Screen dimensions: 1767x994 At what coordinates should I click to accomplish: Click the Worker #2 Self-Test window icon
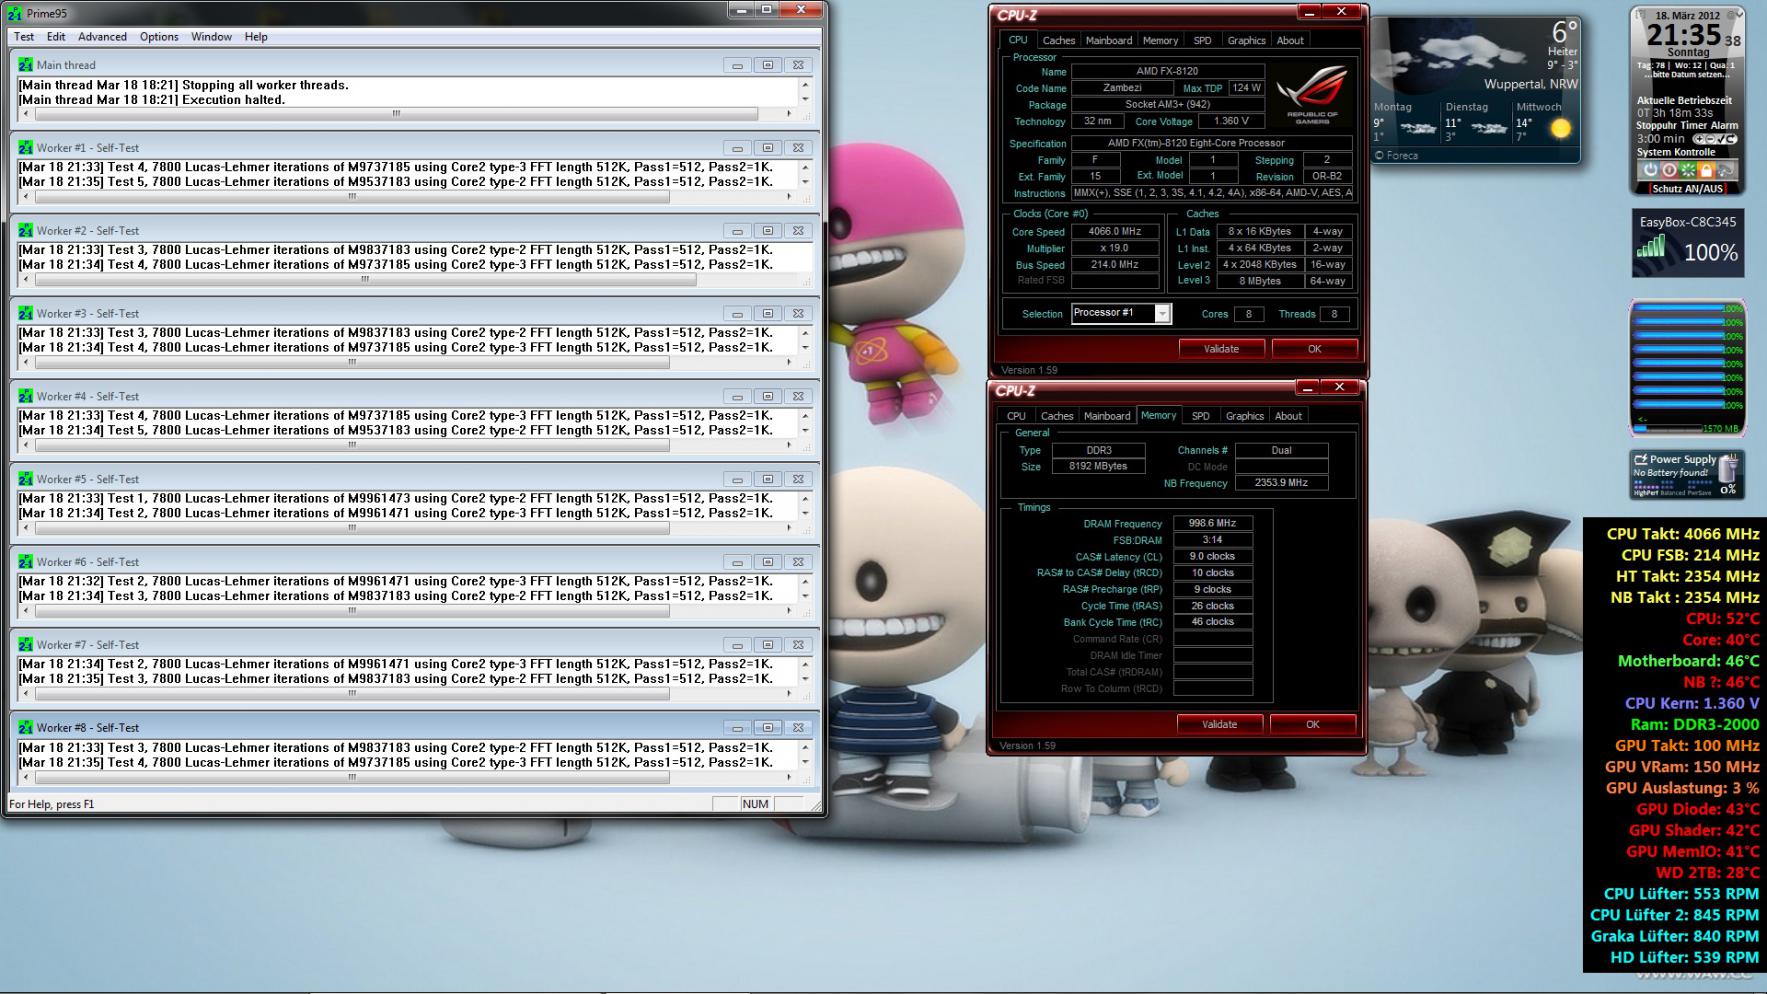click(x=25, y=230)
